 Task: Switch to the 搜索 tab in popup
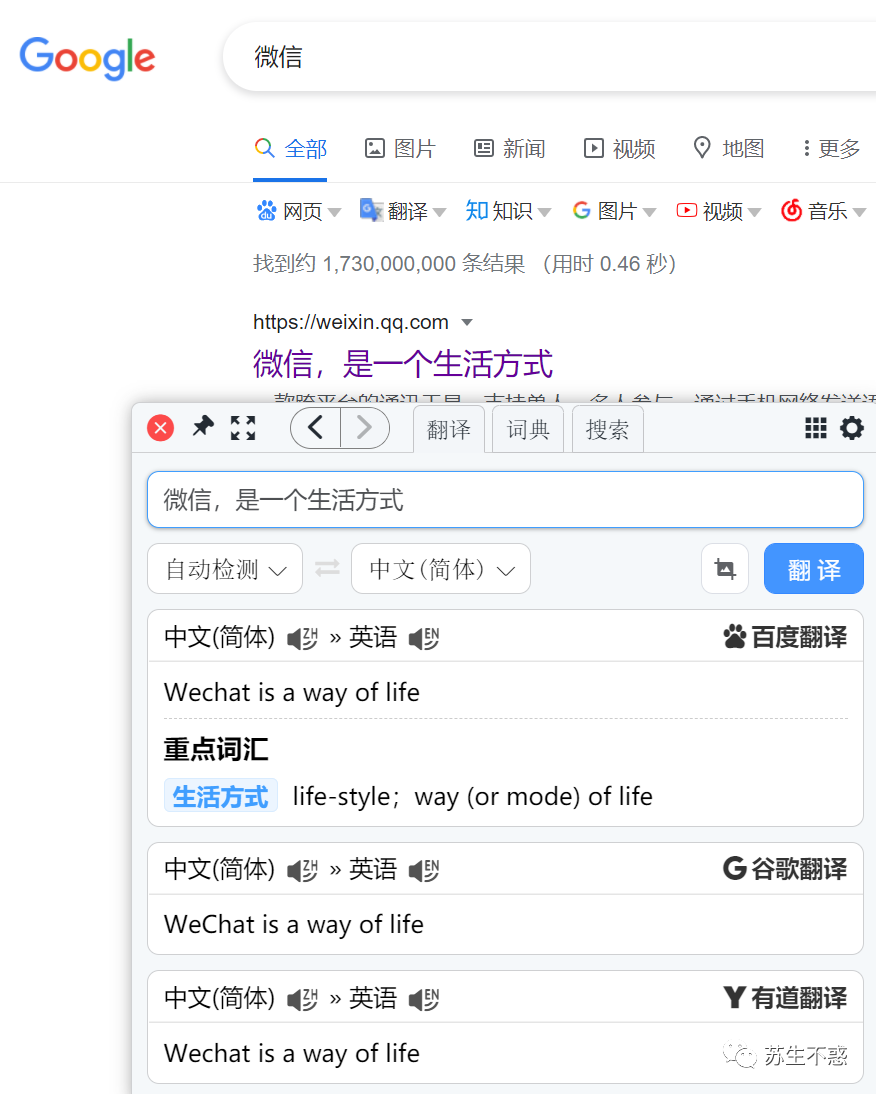(607, 429)
